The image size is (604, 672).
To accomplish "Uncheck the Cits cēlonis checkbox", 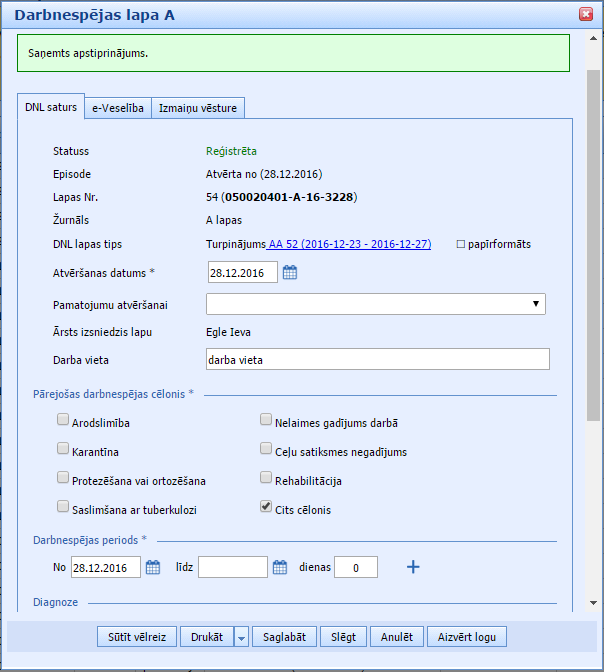I will [x=266, y=508].
